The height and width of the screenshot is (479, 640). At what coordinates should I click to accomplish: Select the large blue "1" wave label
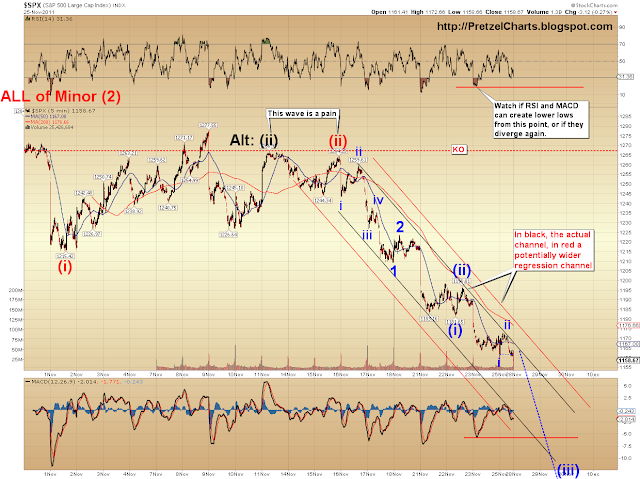click(x=393, y=271)
